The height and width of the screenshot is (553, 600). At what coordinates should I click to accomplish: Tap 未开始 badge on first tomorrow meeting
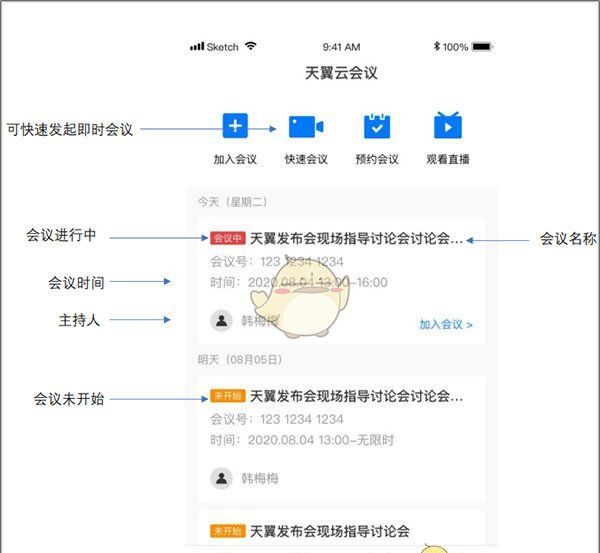(227, 396)
